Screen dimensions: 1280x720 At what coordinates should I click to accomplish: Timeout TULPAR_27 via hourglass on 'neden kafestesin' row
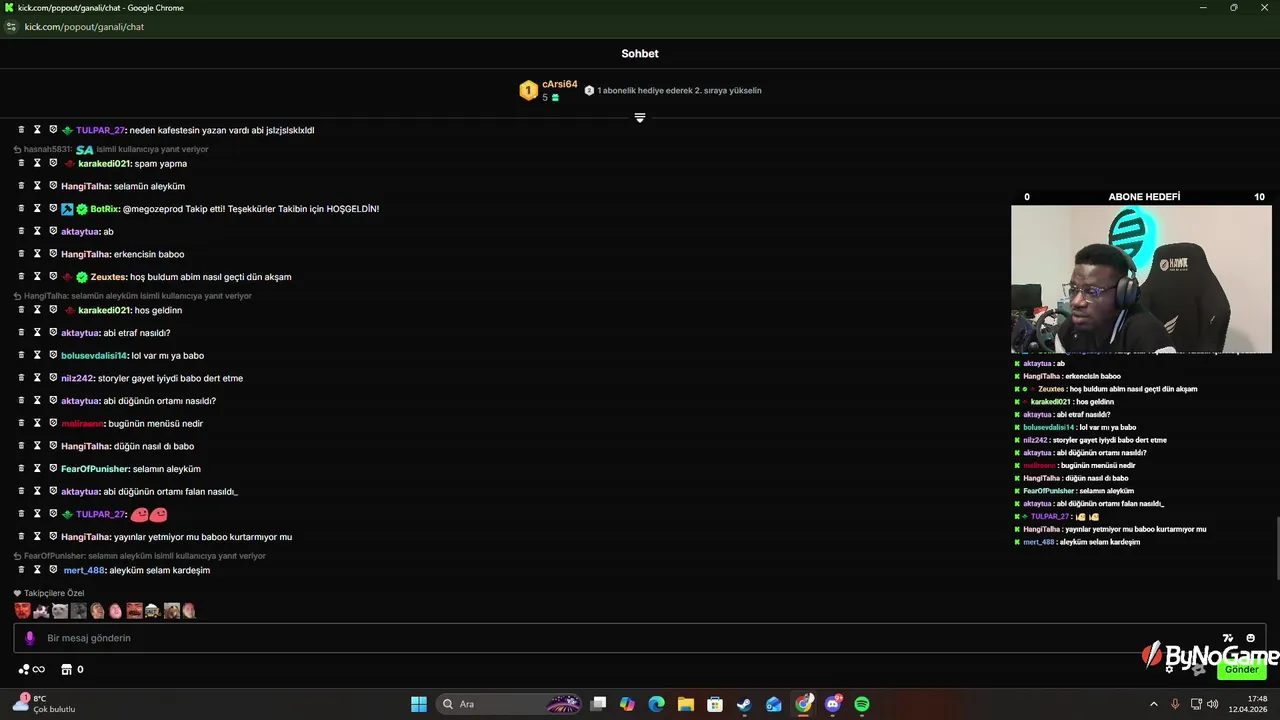pyautogui.click(x=37, y=130)
